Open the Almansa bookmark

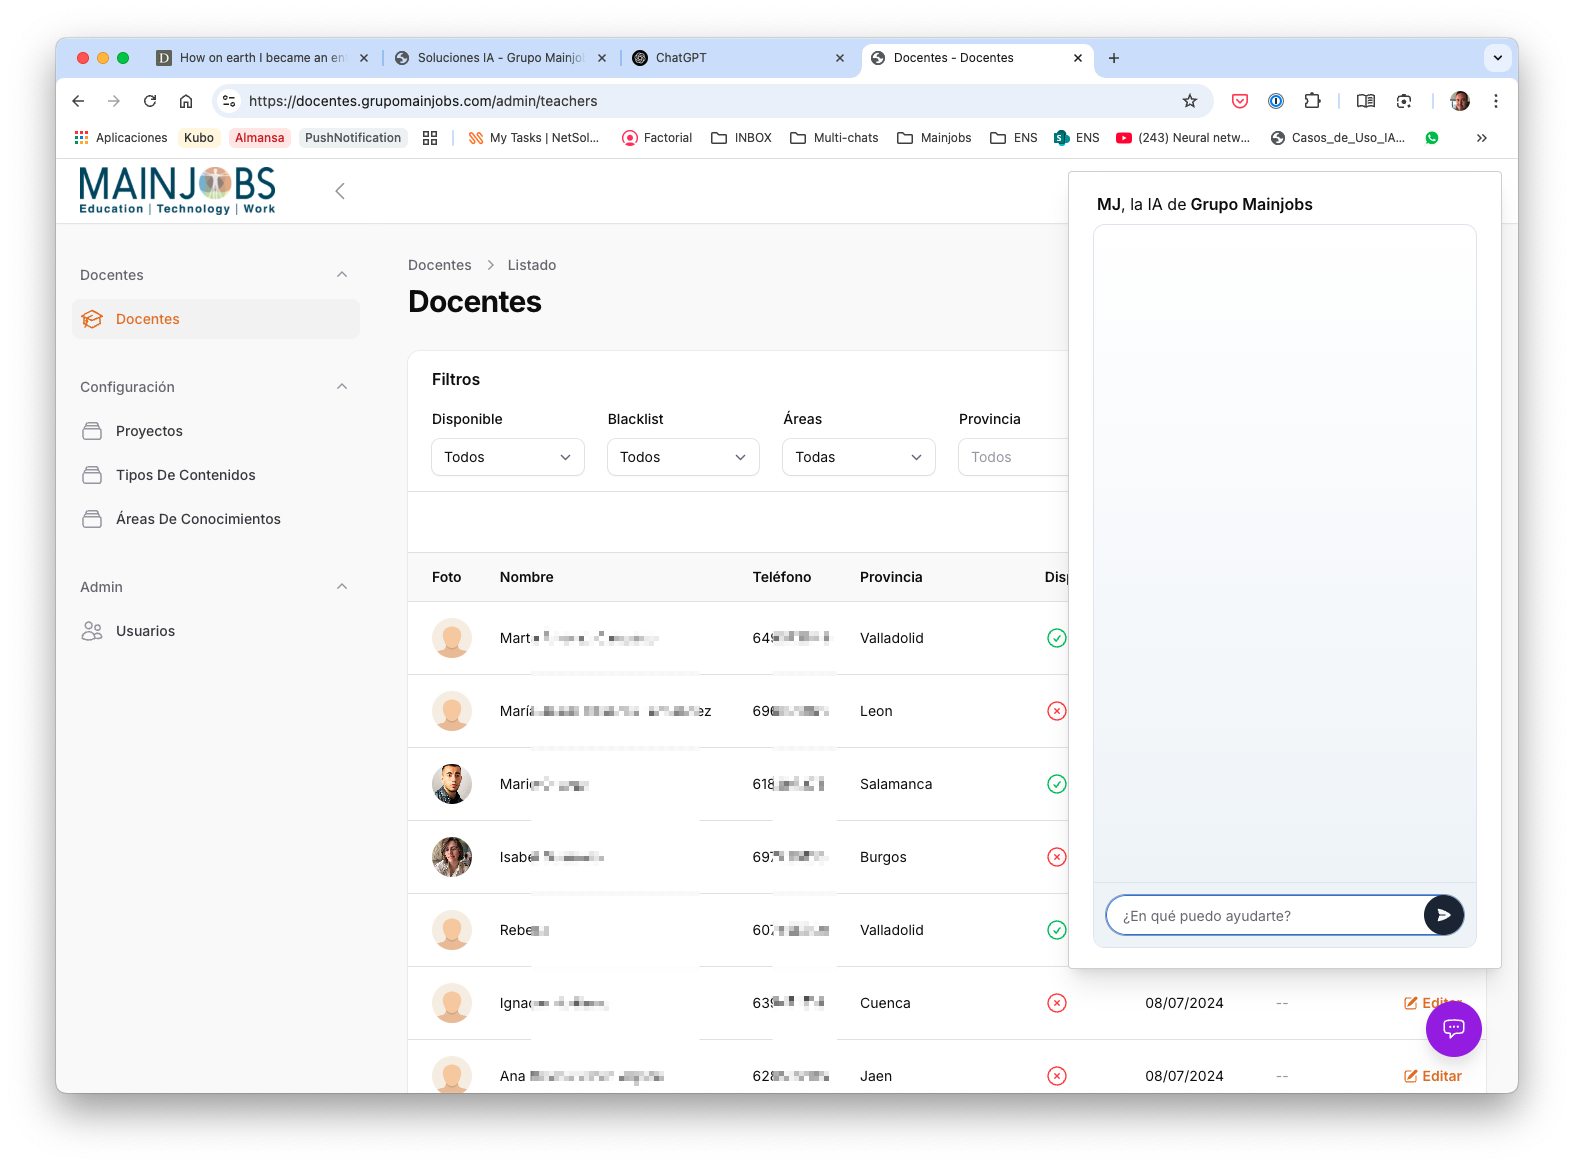click(x=259, y=138)
